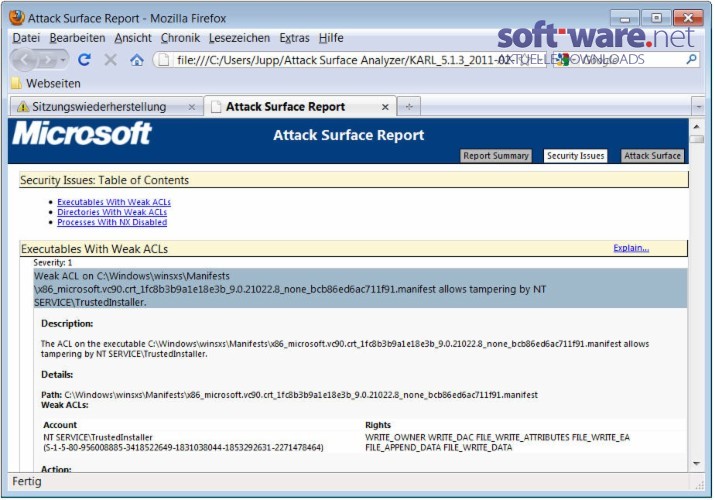The height and width of the screenshot is (500, 715).
Task: Follow the Directories With Weak ACLs link
Action: coord(112,212)
